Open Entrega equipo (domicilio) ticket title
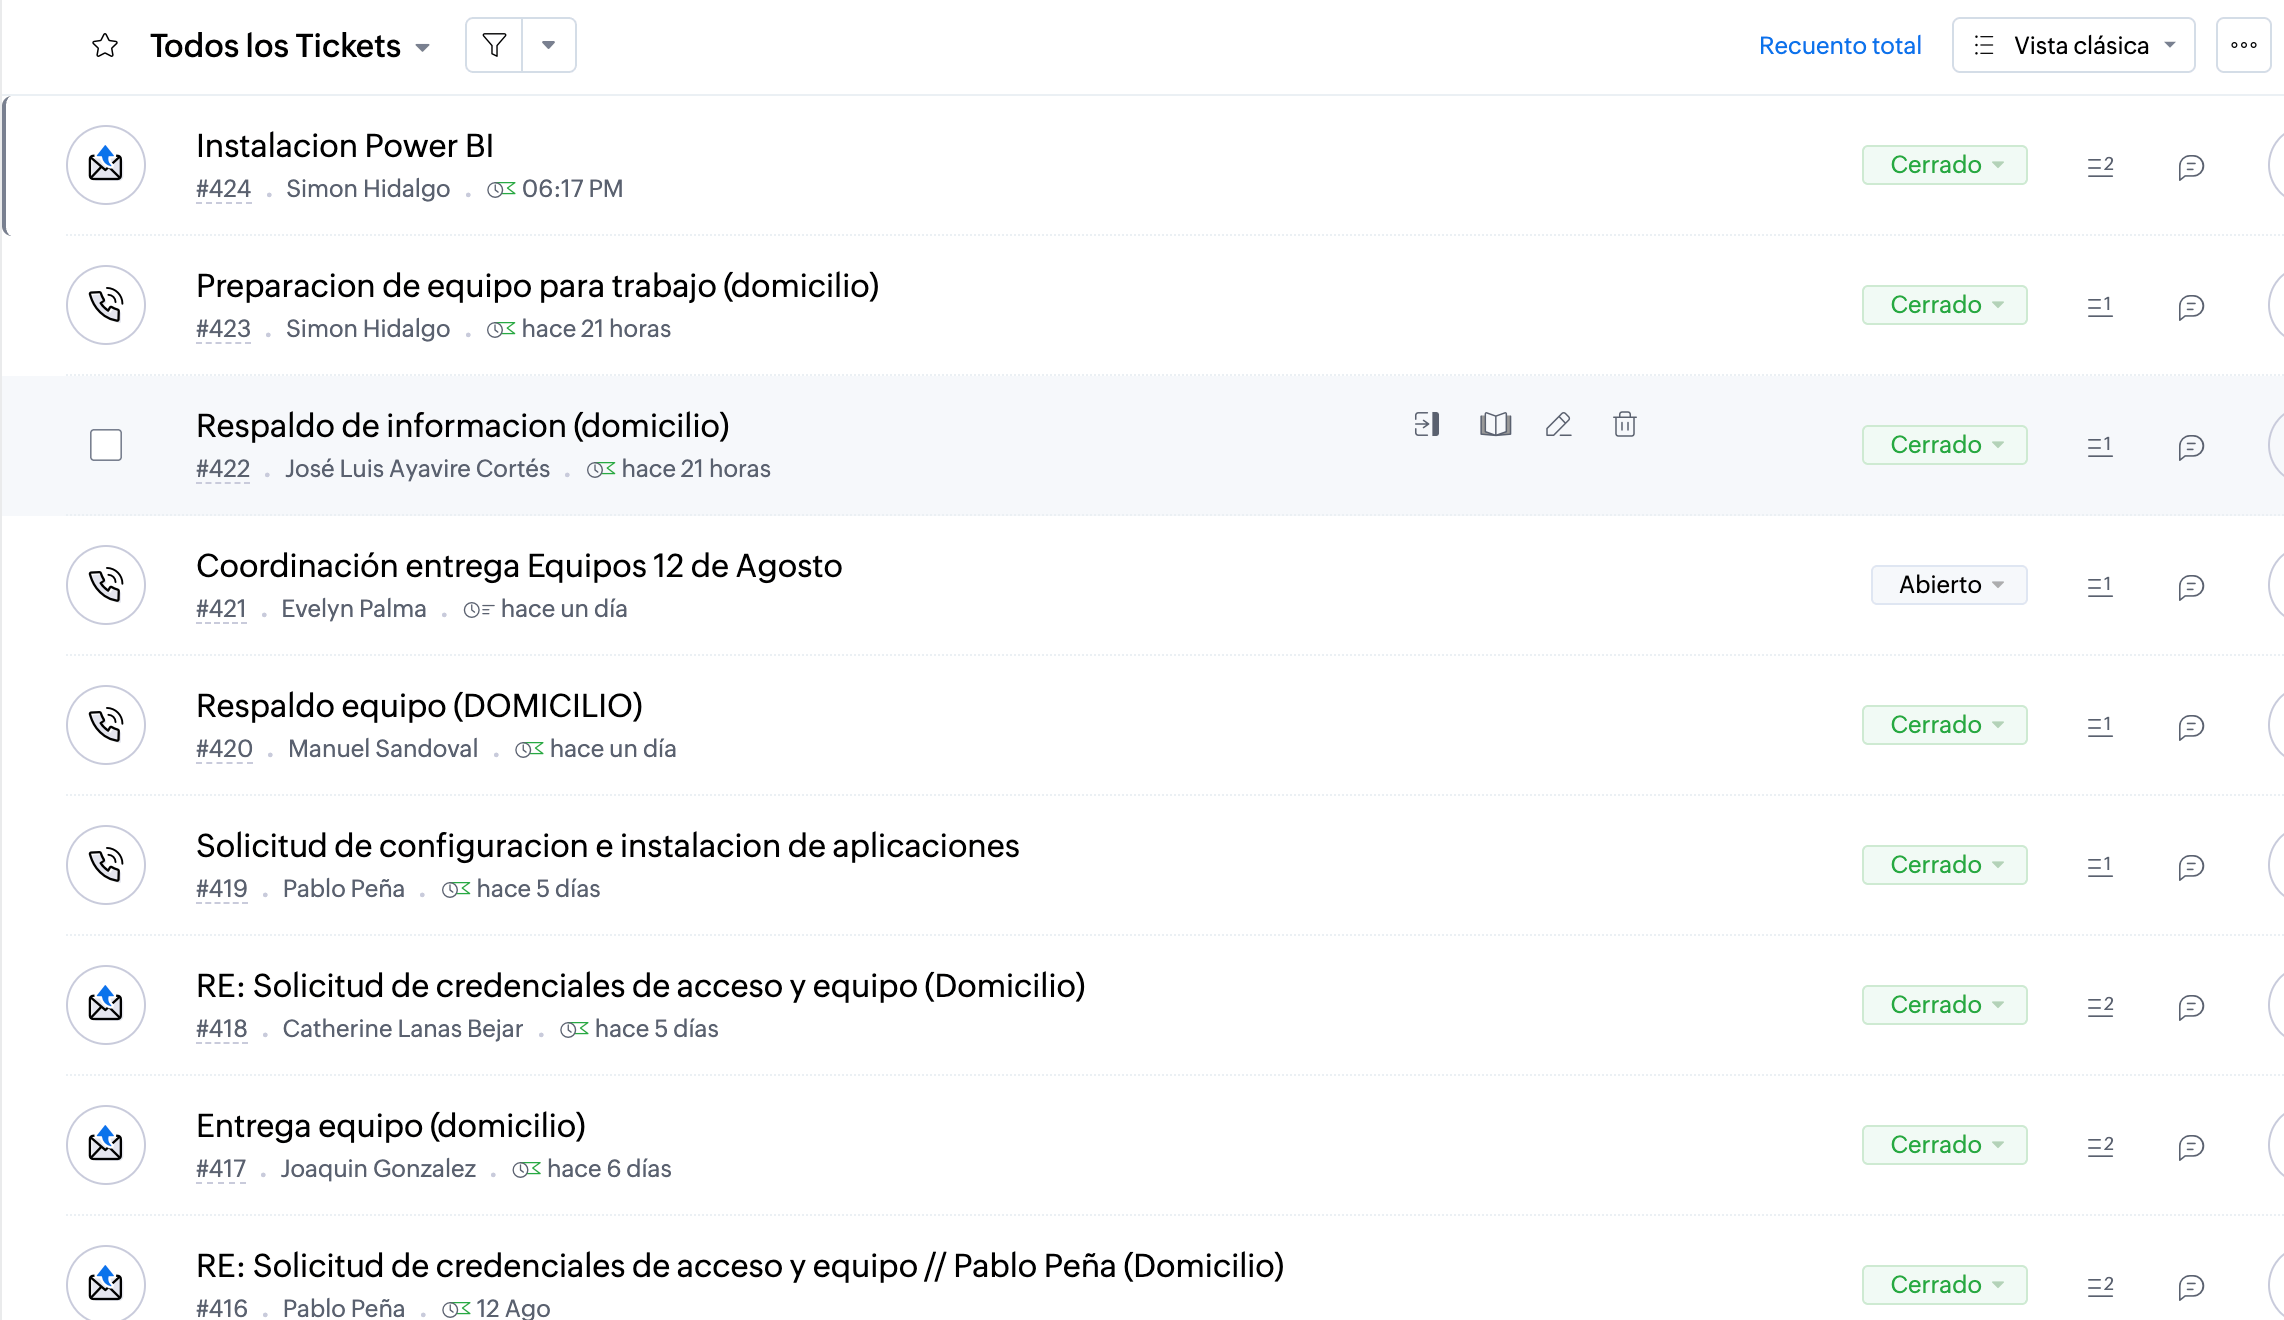The image size is (2284, 1320). pyautogui.click(x=390, y=1126)
